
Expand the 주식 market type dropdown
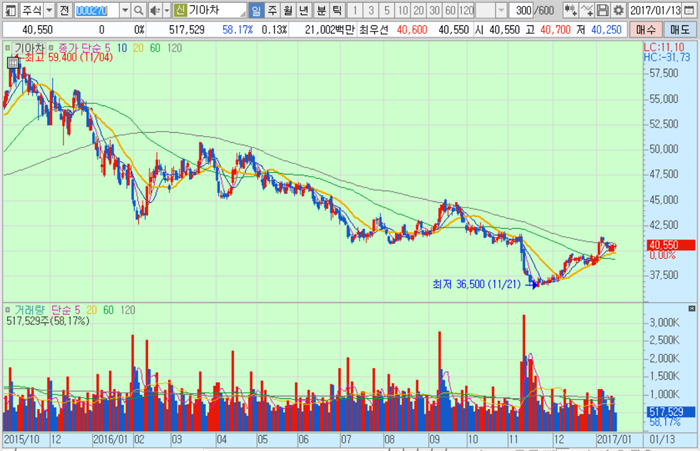49,9
